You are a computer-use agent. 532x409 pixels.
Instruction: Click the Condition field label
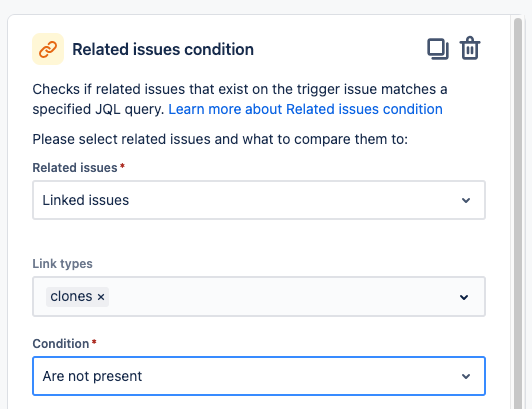61,344
